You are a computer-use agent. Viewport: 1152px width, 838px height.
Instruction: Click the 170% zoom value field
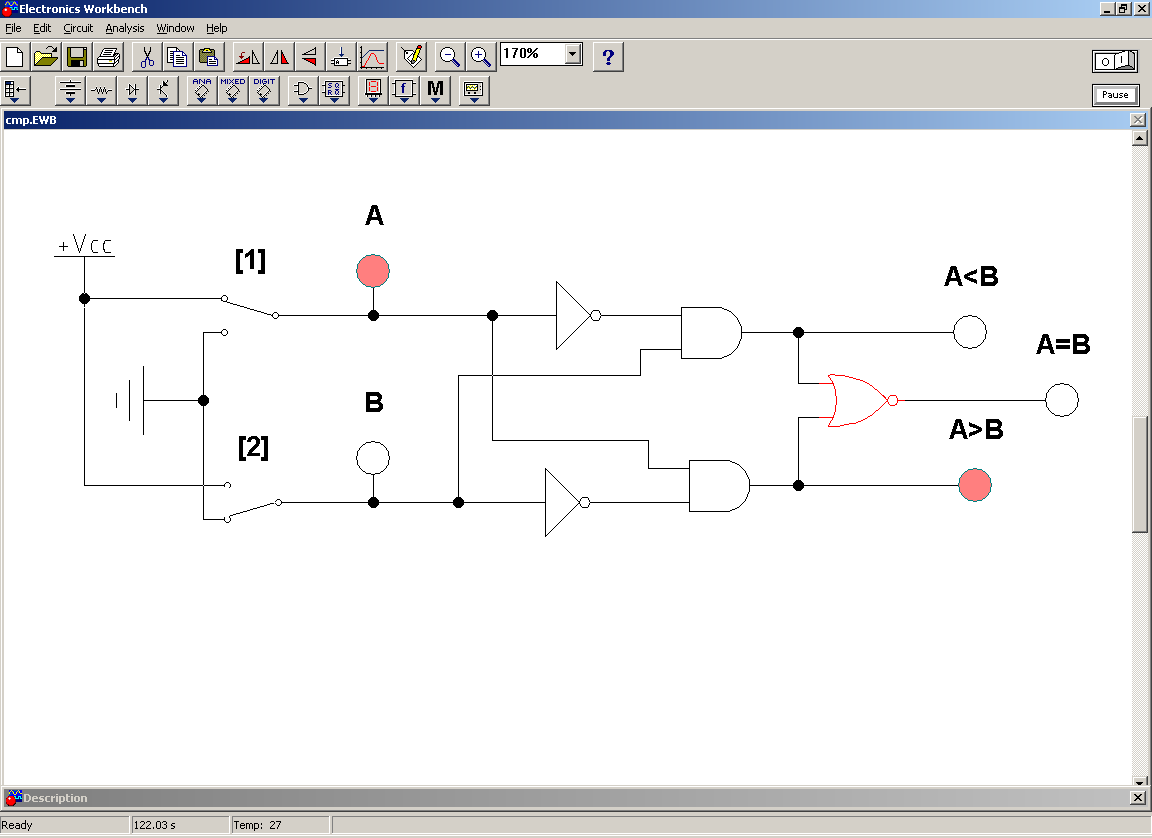533,54
